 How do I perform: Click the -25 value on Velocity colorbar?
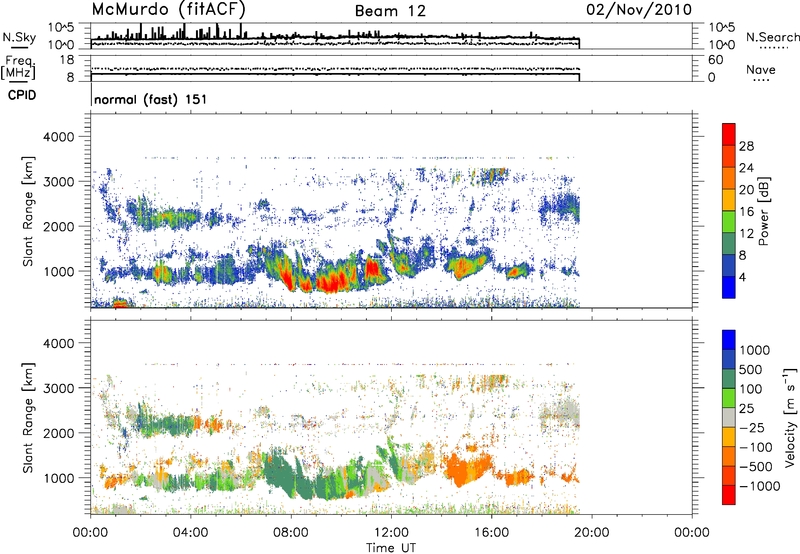(x=752, y=427)
